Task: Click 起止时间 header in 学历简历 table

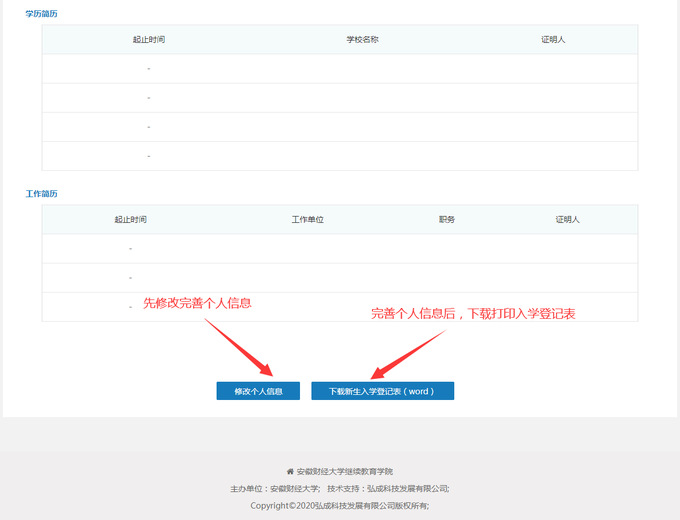Action: [148, 39]
